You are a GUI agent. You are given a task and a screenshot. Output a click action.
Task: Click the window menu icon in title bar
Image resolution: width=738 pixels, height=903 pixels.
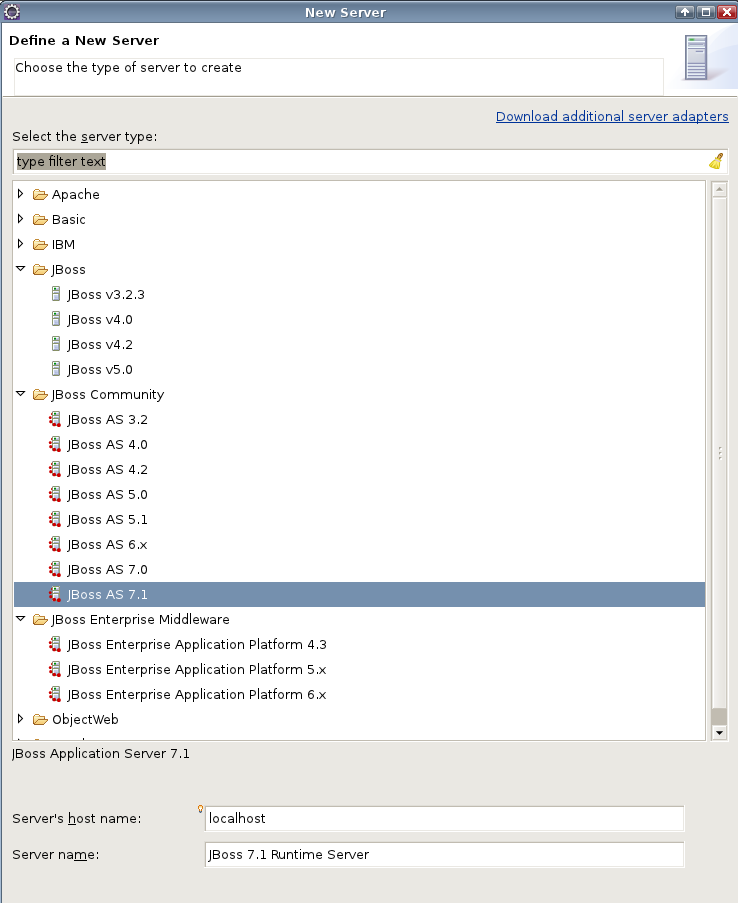12,12
